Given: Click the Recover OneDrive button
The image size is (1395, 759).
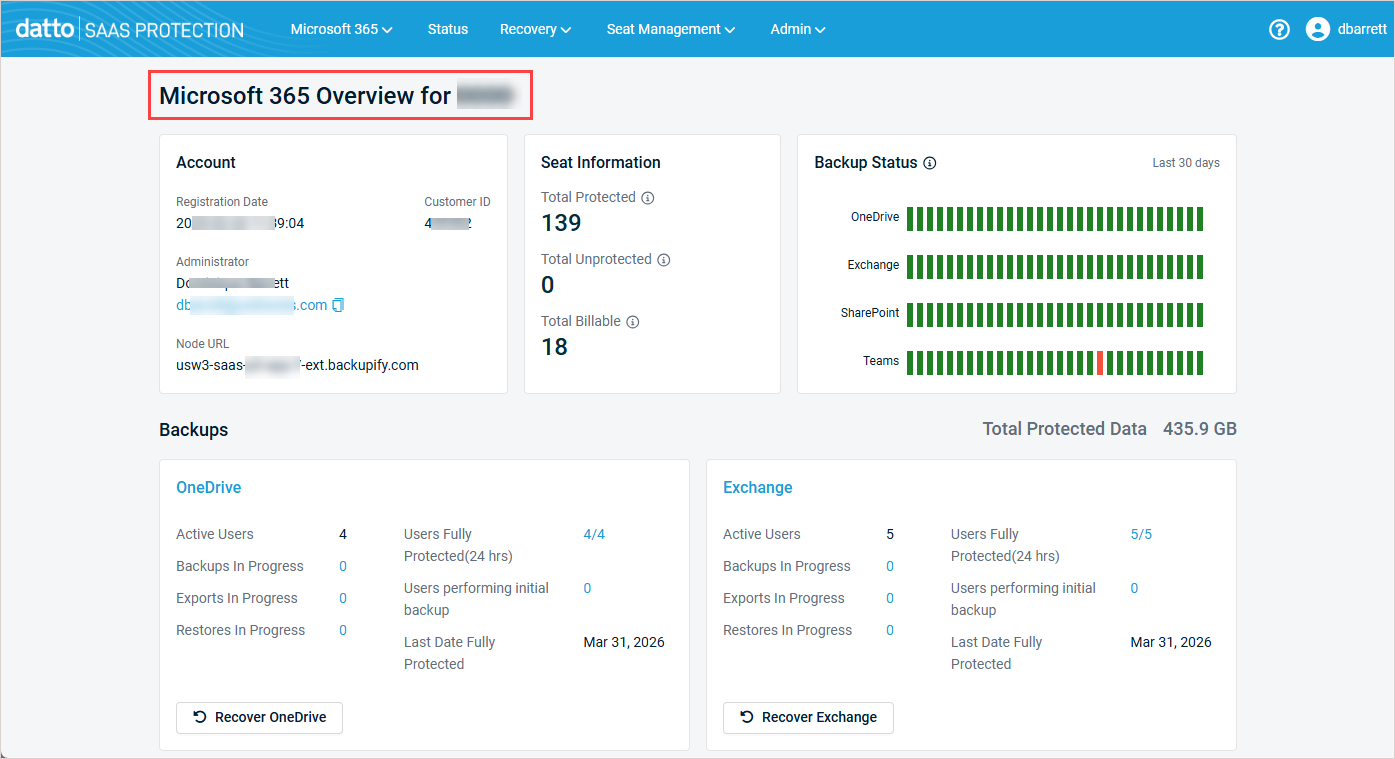Looking at the screenshot, I should pos(259,717).
